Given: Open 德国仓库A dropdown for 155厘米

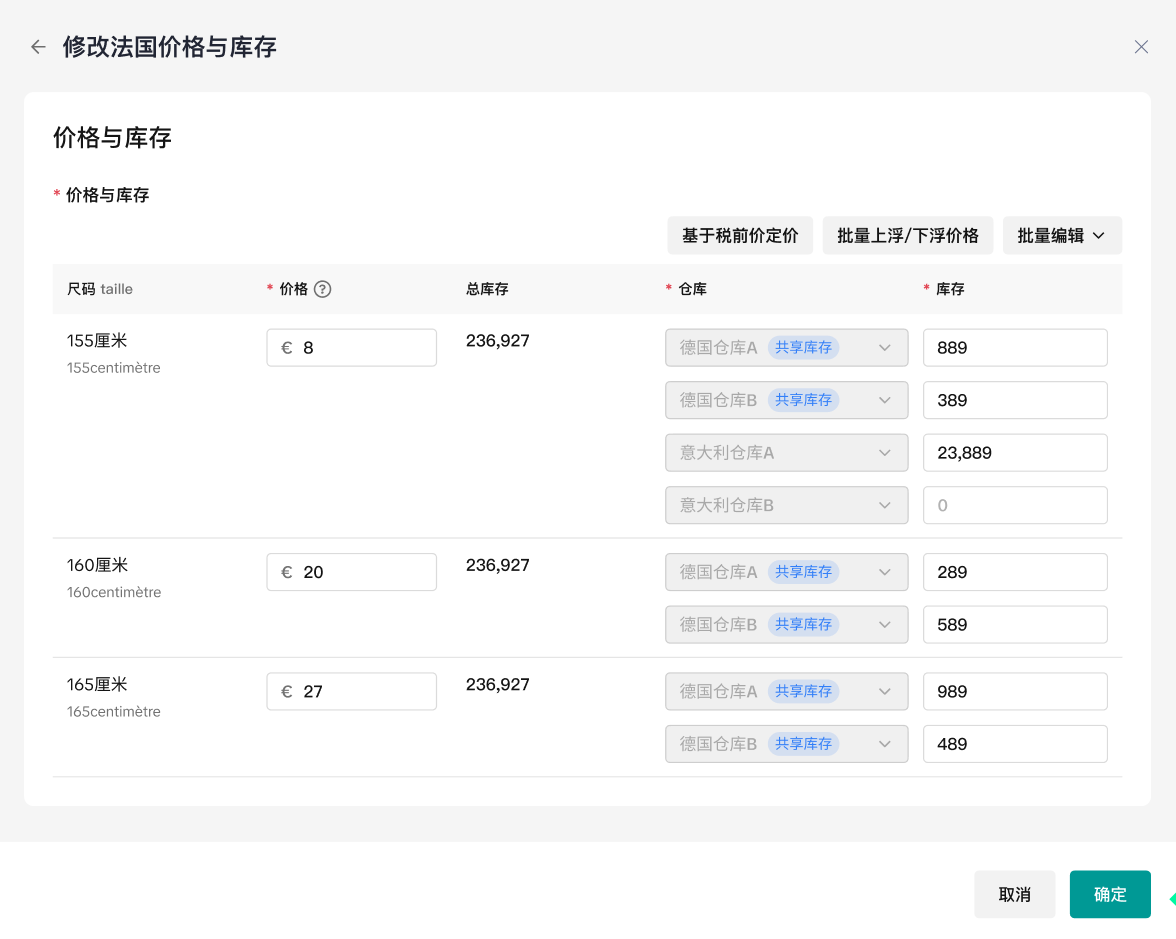Looking at the screenshot, I should click(x=786, y=348).
